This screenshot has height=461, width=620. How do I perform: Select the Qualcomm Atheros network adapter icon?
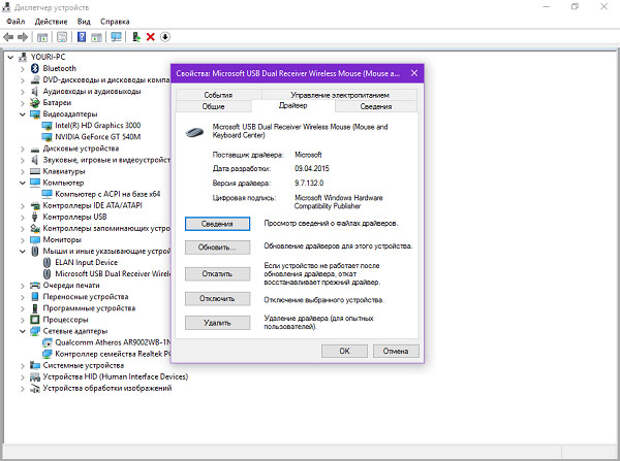[47, 342]
